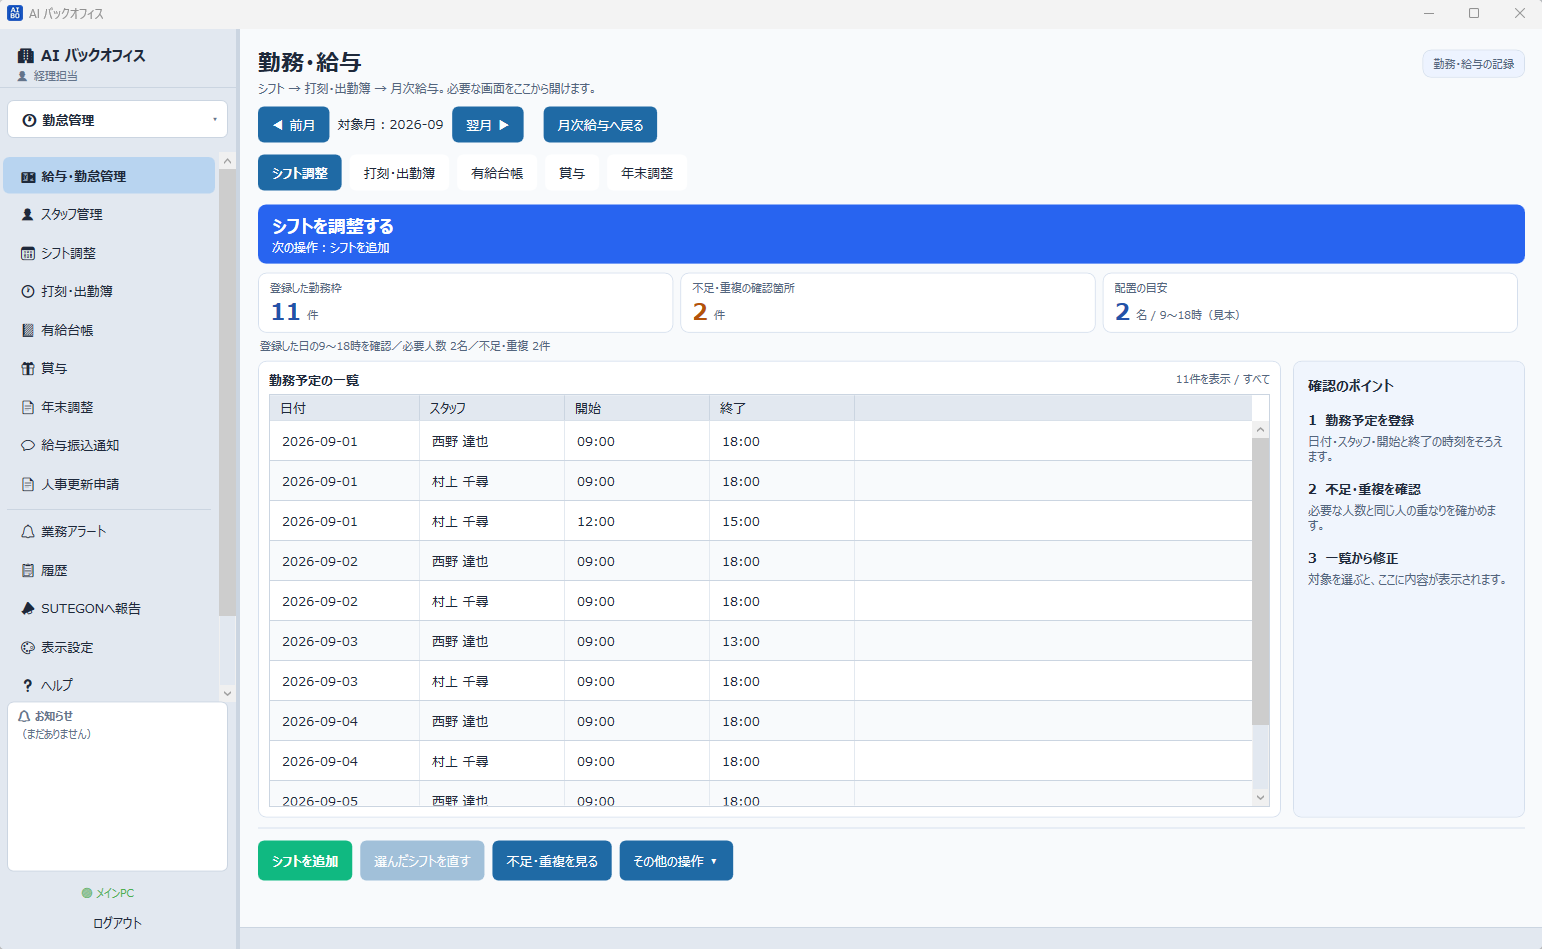Screen dimensions: 1542x949
Task: Click the 開始 column header
Action: [637, 408]
